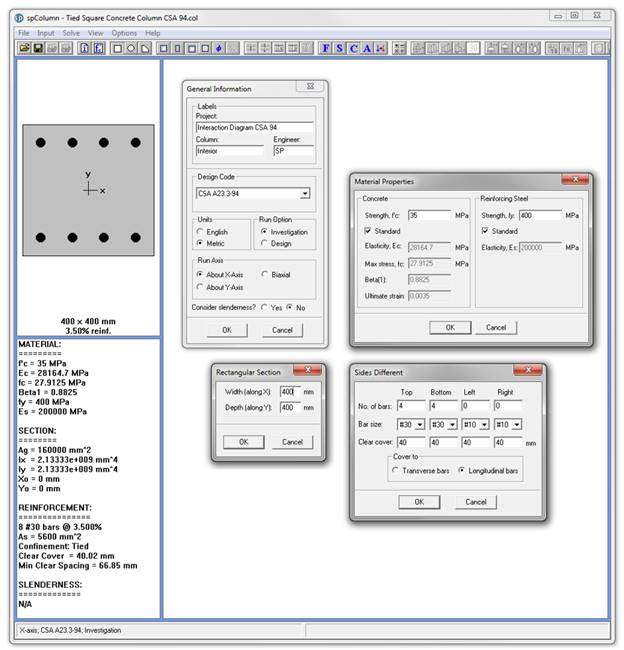Open the Left bar size dropdown

(x=484, y=424)
